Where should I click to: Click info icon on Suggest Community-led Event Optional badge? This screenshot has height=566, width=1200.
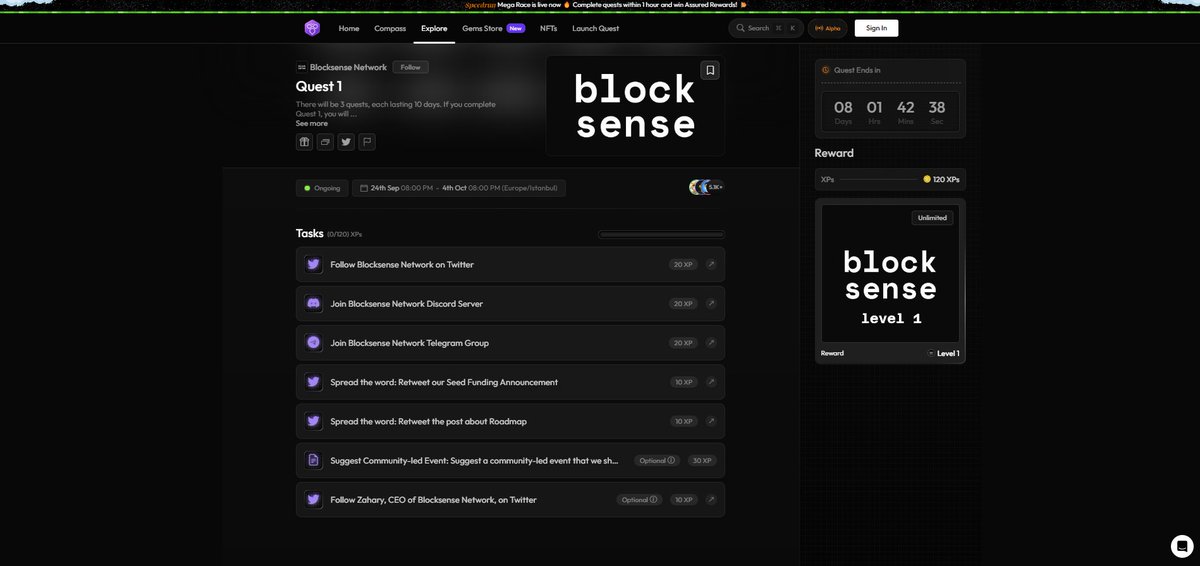[671, 461]
